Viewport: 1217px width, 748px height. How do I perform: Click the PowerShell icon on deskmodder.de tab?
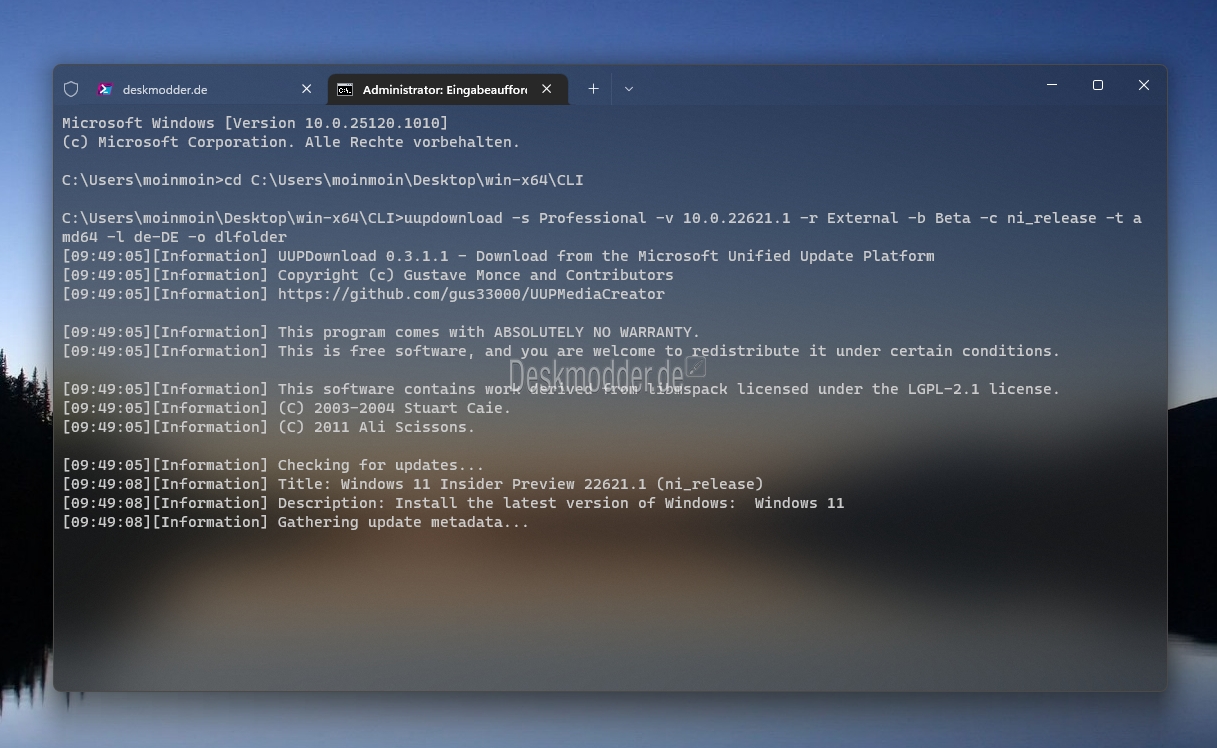[105, 89]
